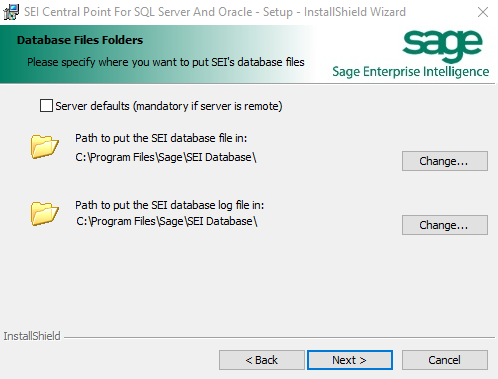
Task: Click the 'Path to put the SEI database log file in:' label
Action: click(x=169, y=205)
